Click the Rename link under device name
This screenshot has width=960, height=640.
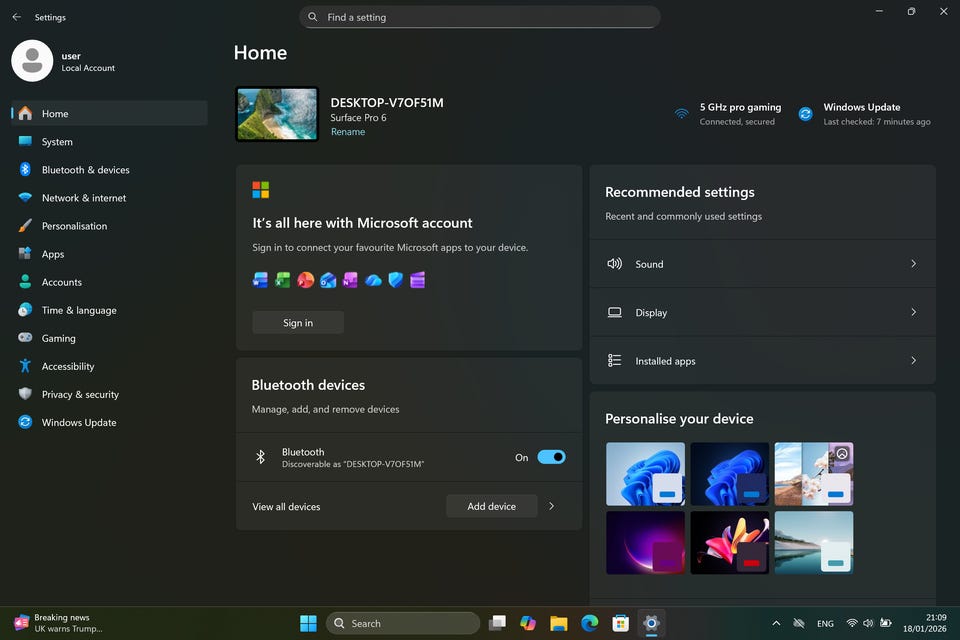pos(348,132)
